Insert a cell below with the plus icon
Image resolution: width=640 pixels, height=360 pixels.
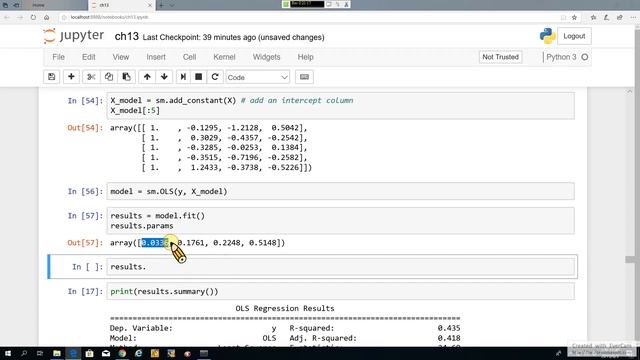pyautogui.click(x=71, y=77)
